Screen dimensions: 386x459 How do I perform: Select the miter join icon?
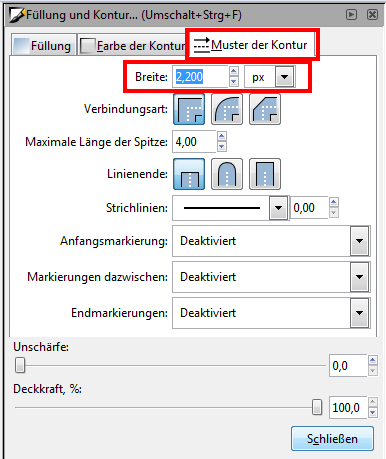pyautogui.click(x=189, y=109)
